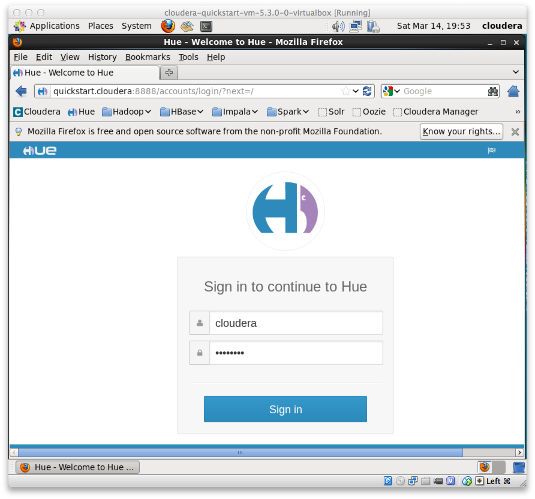Viewport: 535px width, 499px height.
Task: Dismiss the Mozilla Firefox notification bar
Action: [x=515, y=132]
